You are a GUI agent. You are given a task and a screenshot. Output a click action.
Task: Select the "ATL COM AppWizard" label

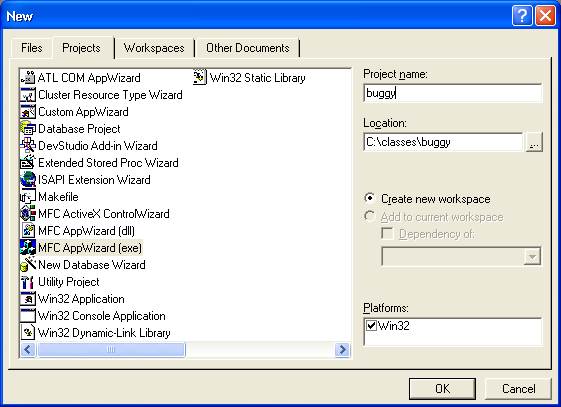tap(89, 78)
